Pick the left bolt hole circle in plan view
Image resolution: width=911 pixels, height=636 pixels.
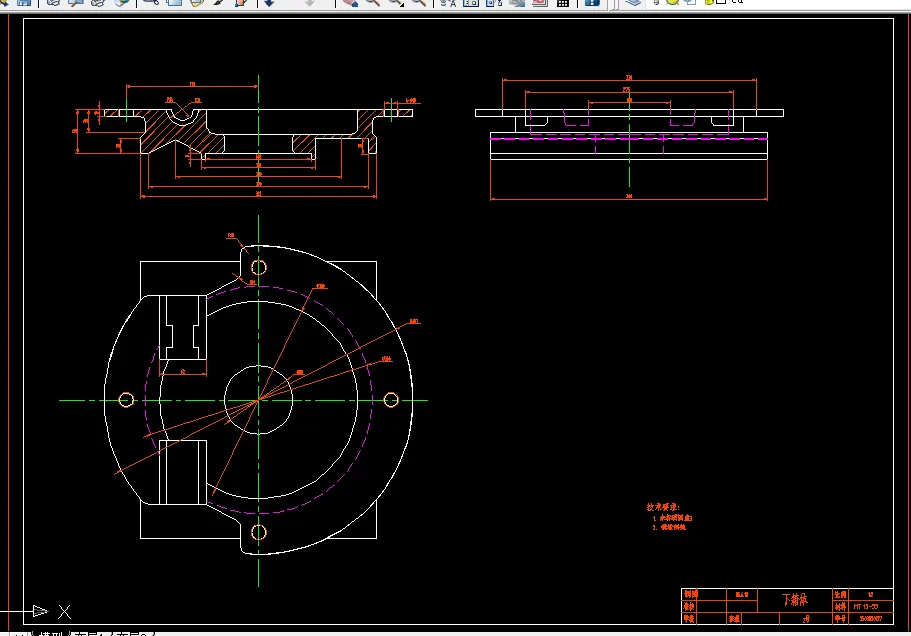(126, 400)
